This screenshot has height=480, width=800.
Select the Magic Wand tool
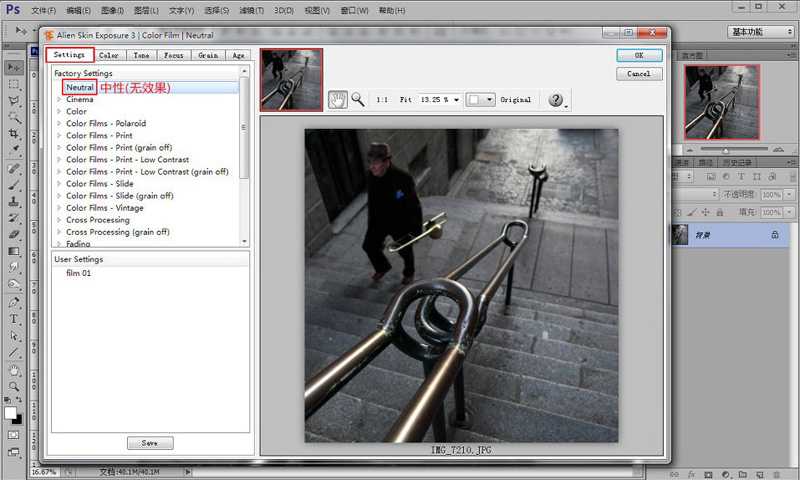(x=14, y=117)
